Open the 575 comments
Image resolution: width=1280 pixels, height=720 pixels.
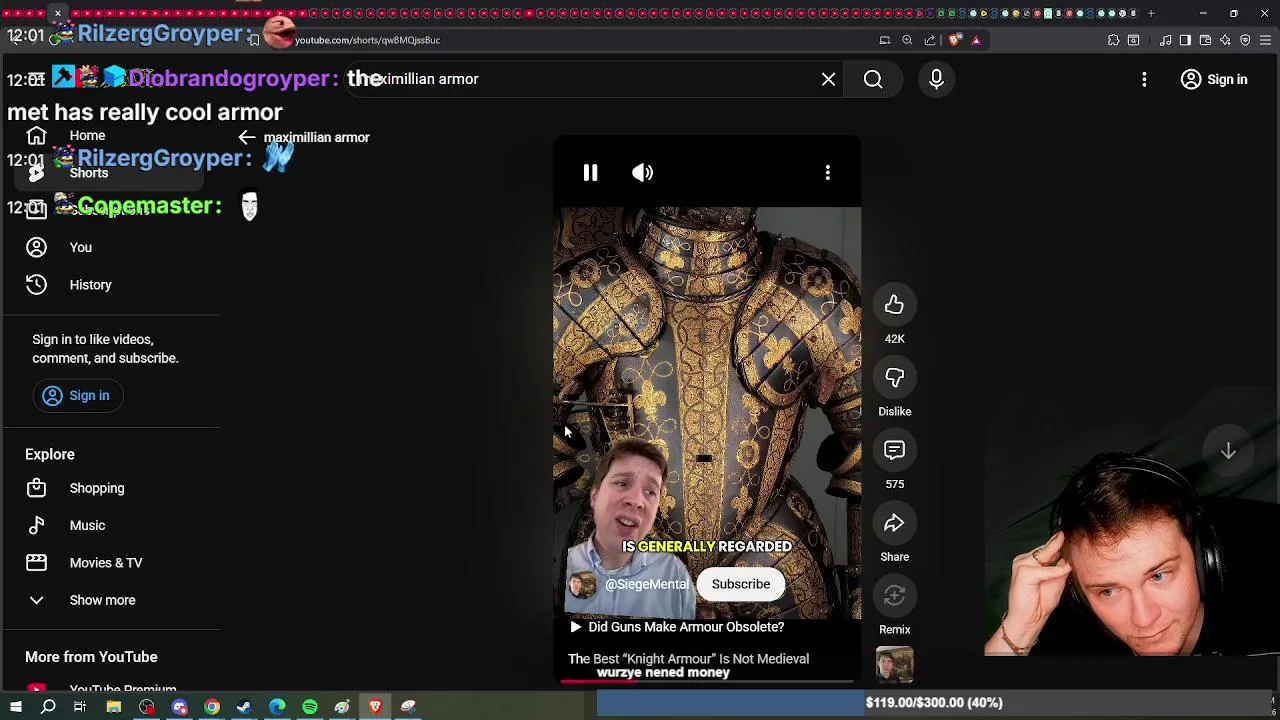tap(894, 451)
